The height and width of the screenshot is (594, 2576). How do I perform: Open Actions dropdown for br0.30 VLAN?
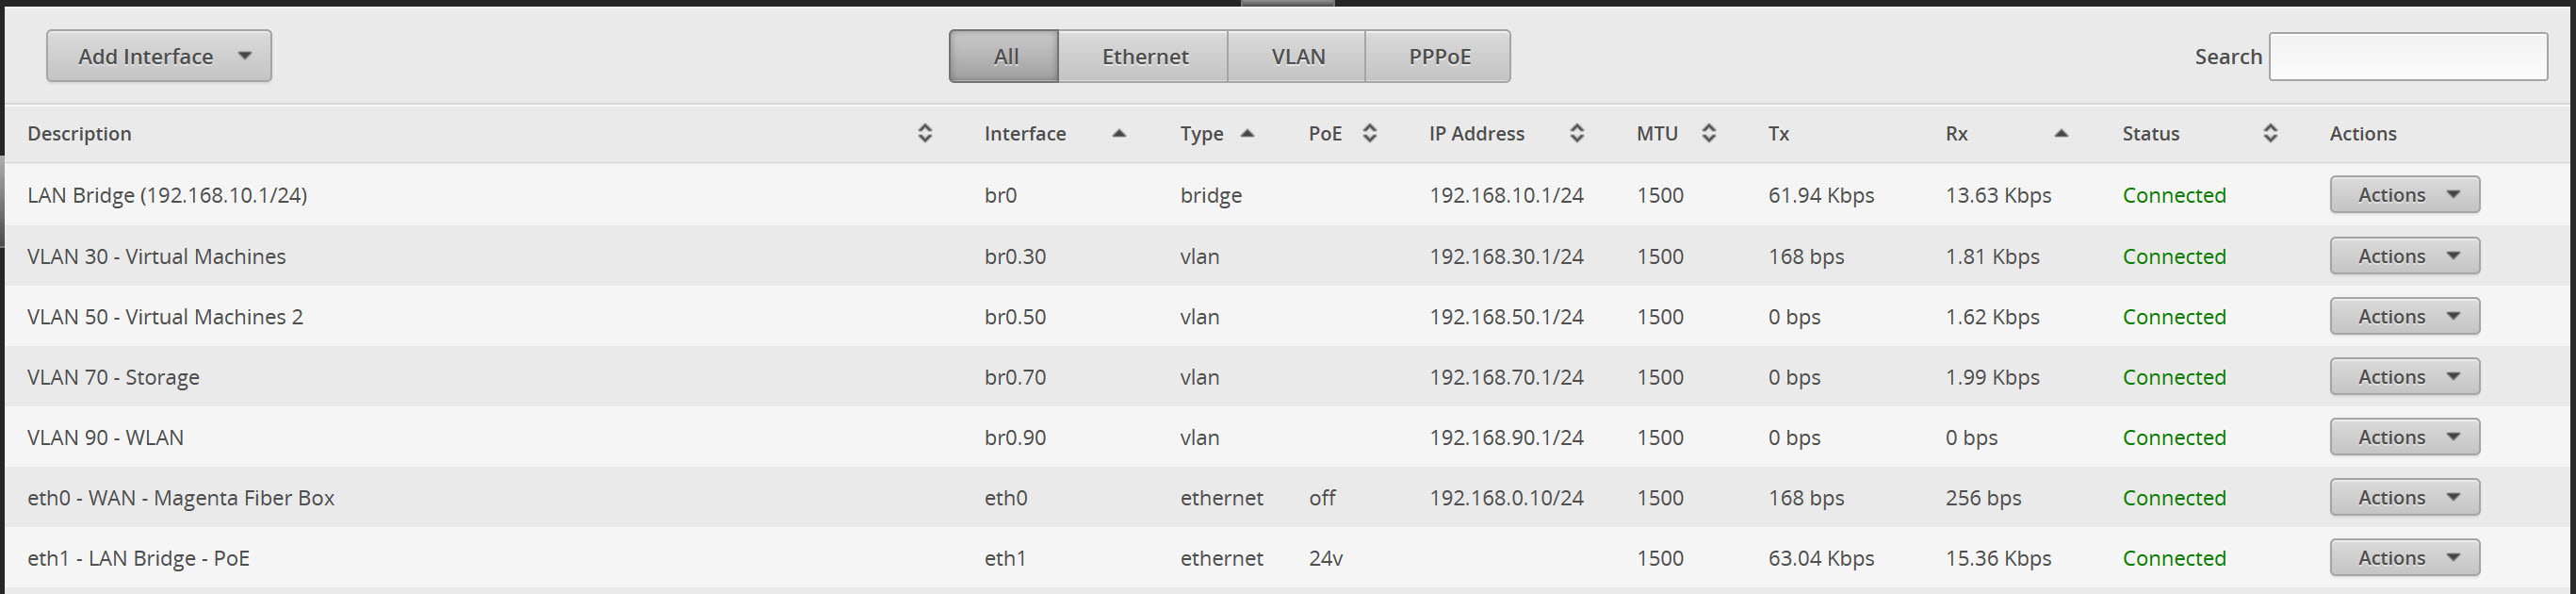click(2404, 255)
